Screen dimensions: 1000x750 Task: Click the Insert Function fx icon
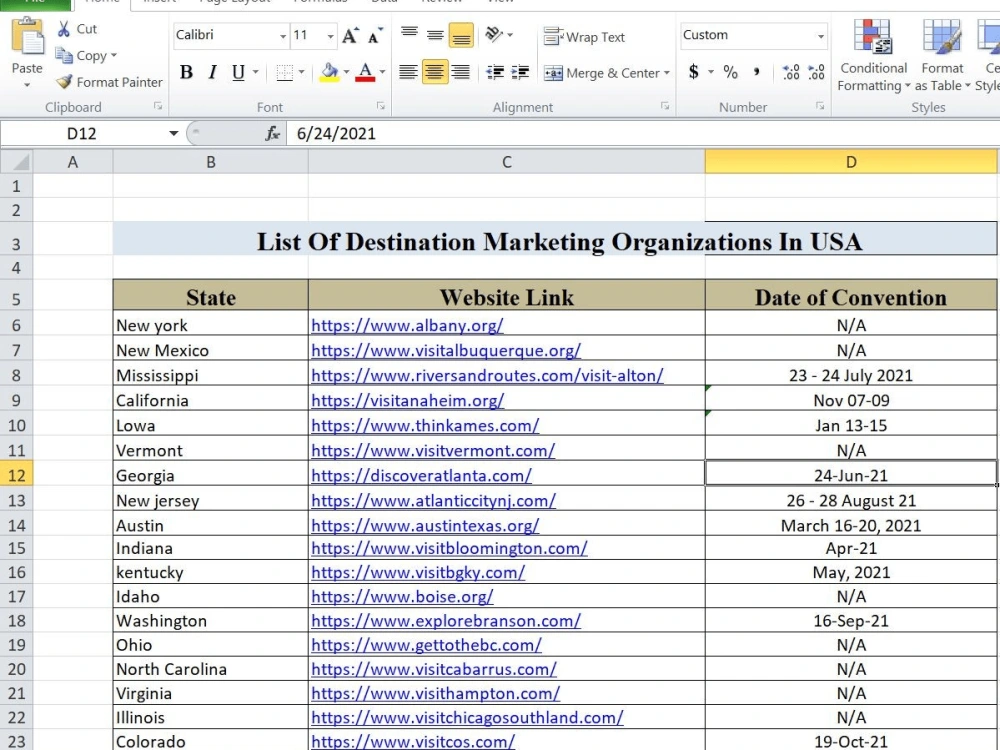coord(272,133)
